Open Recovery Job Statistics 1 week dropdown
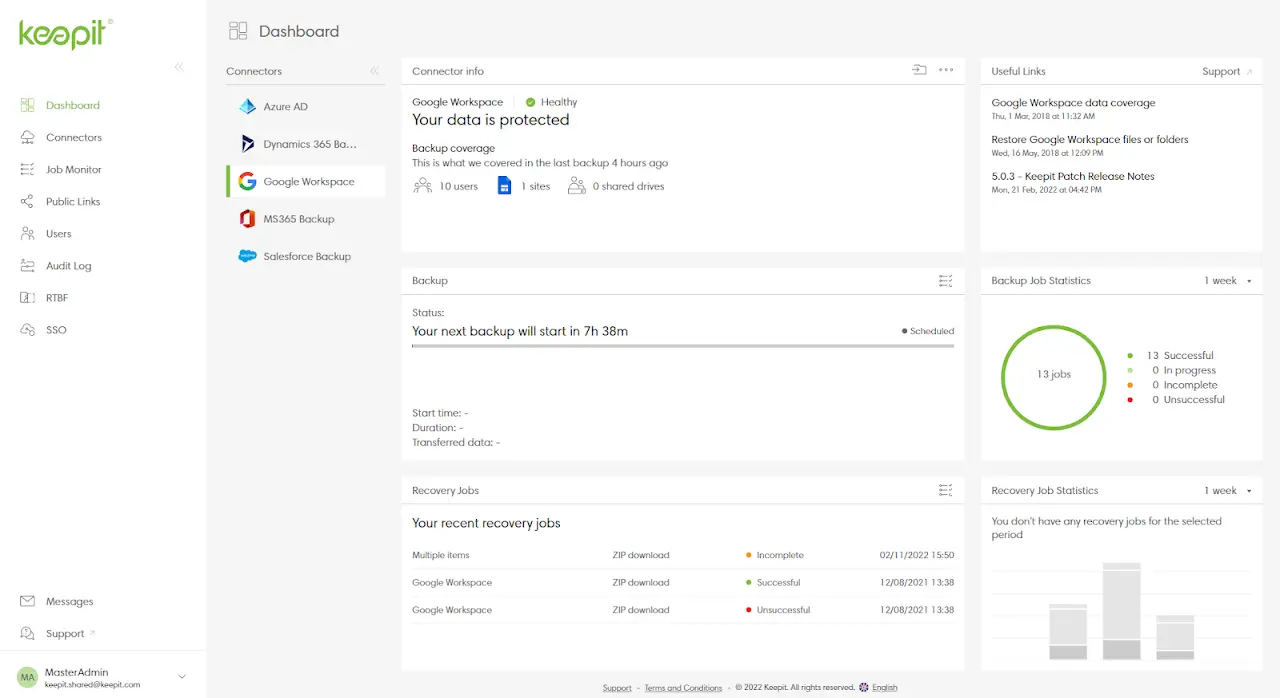 click(x=1228, y=491)
